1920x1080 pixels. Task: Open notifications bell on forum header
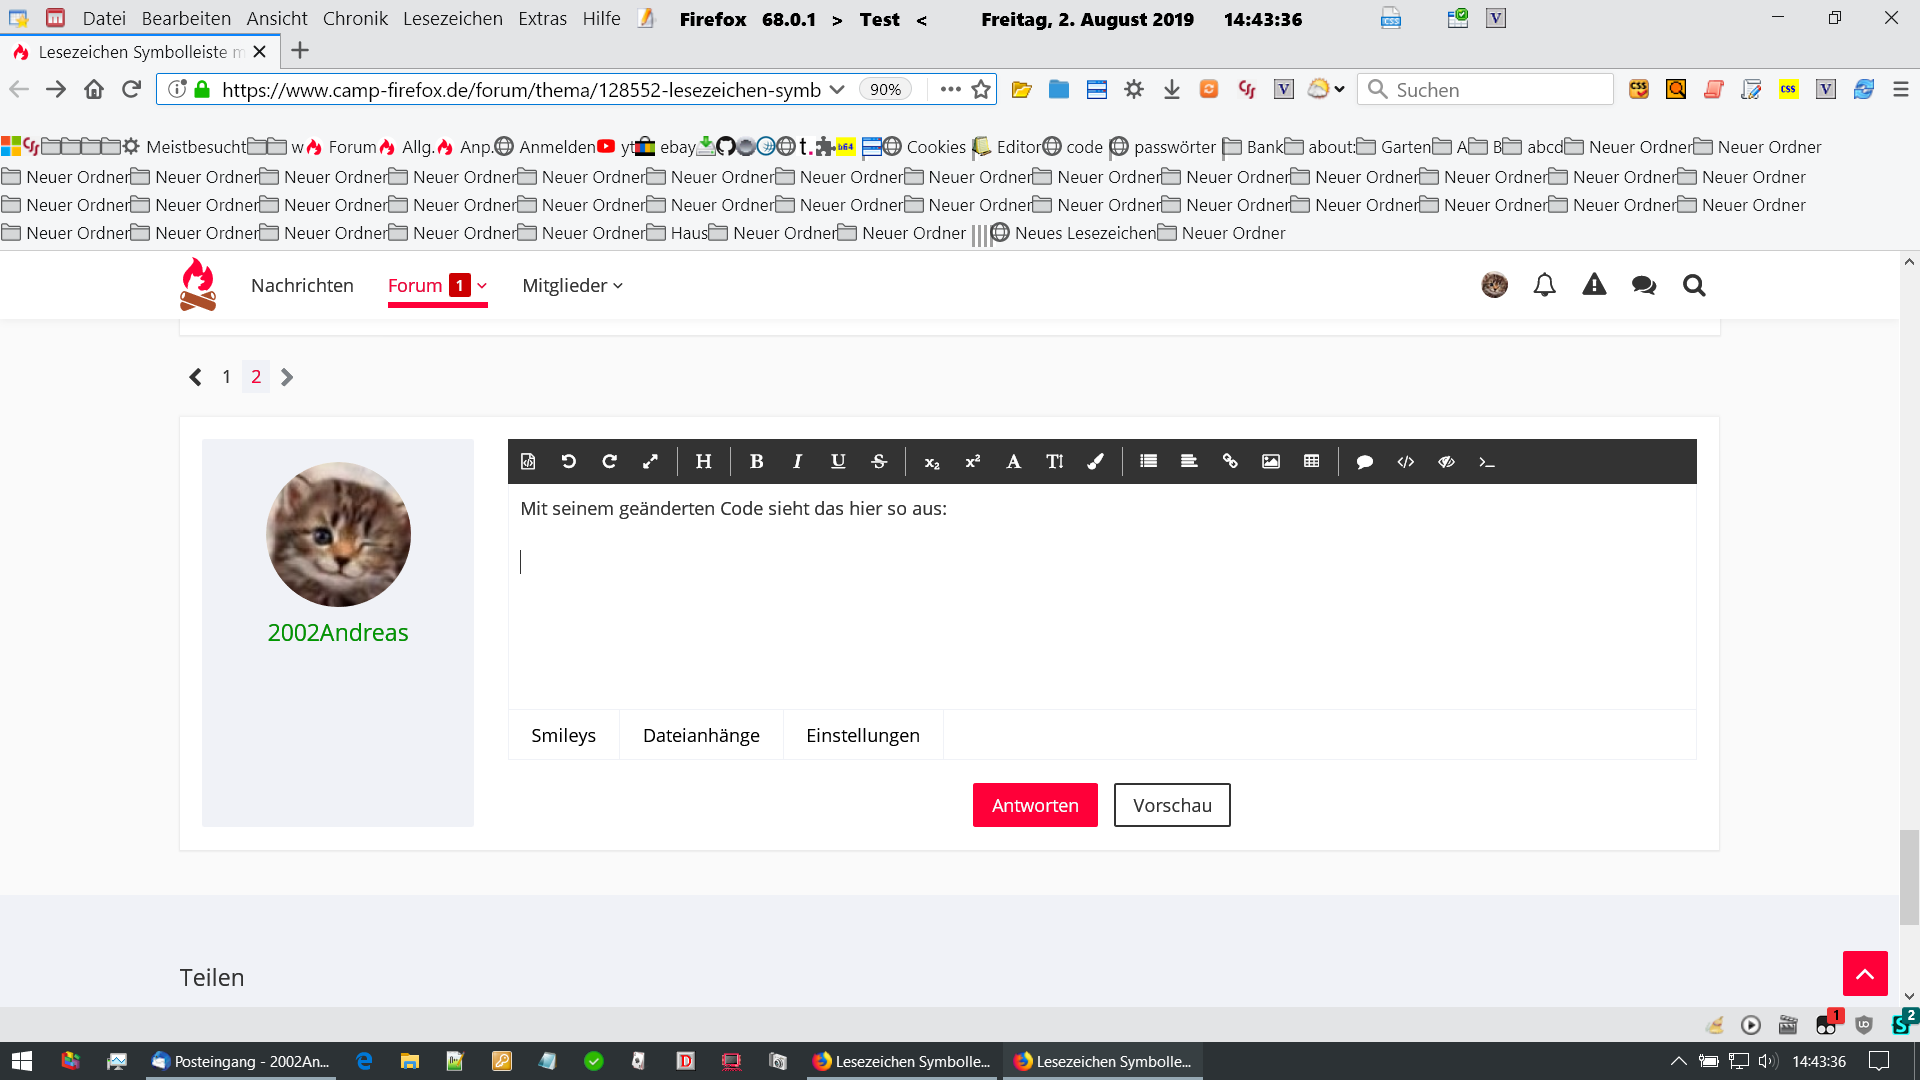1544,285
